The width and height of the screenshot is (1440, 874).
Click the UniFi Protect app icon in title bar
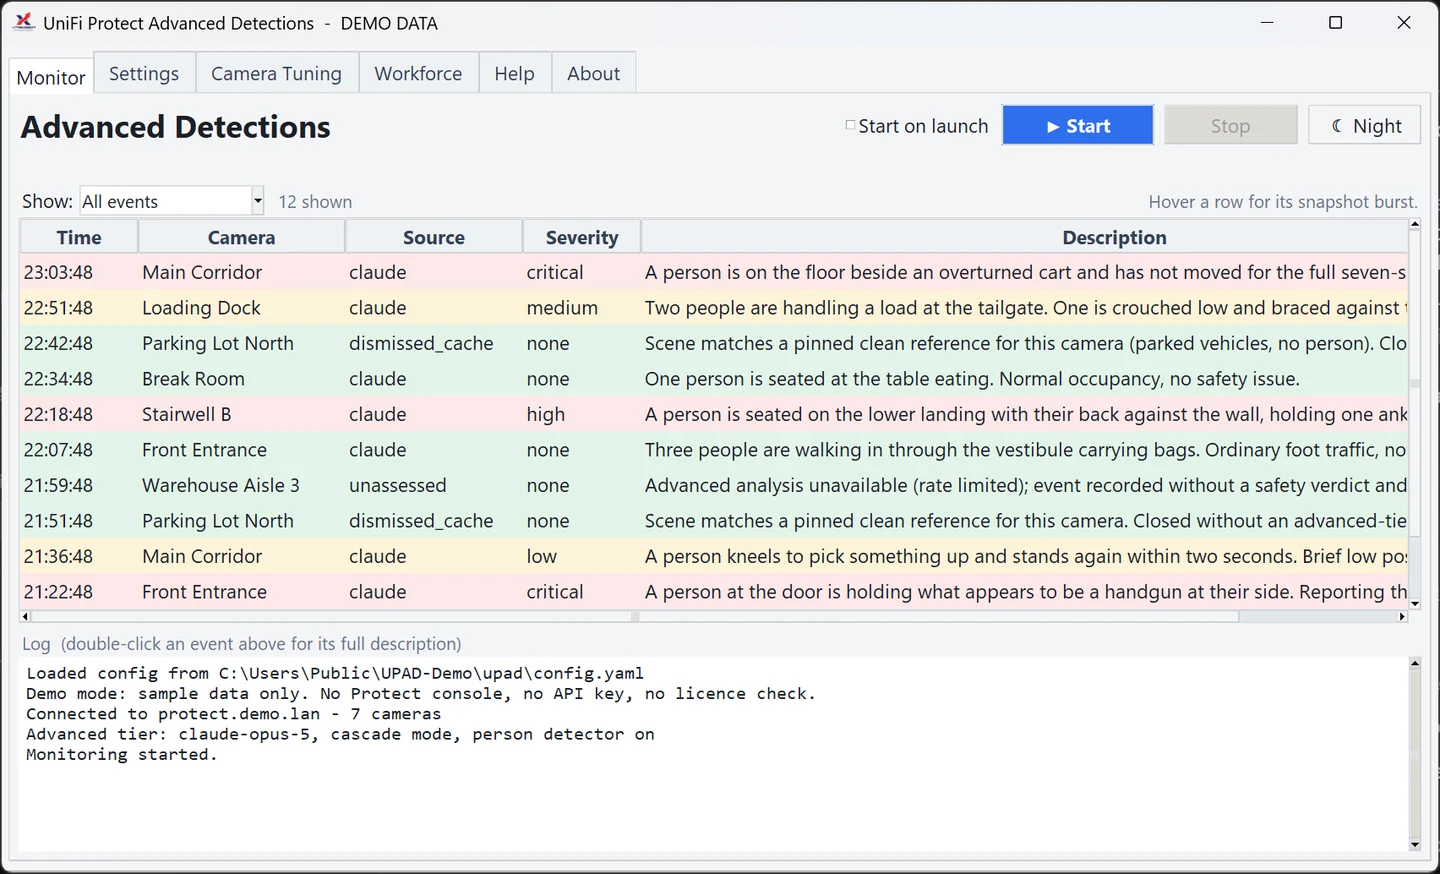click(x=24, y=22)
